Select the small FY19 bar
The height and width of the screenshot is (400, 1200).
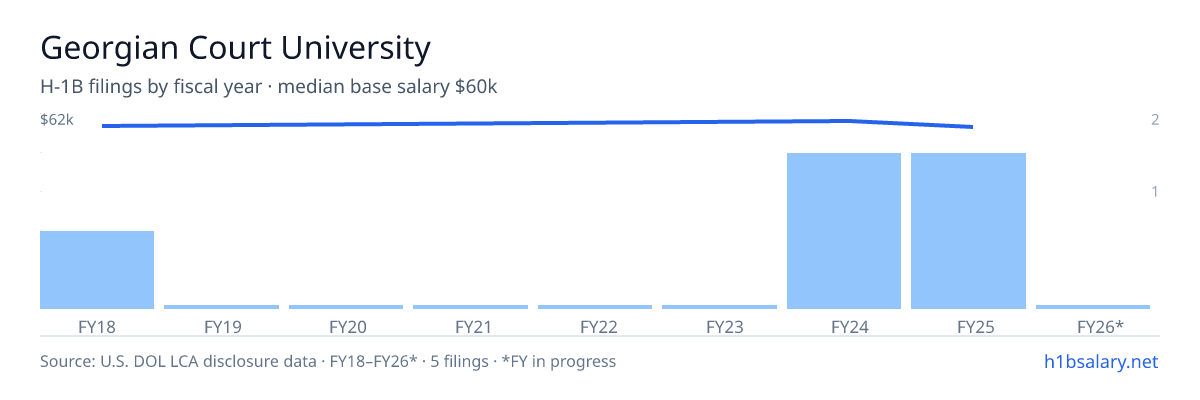[221, 307]
